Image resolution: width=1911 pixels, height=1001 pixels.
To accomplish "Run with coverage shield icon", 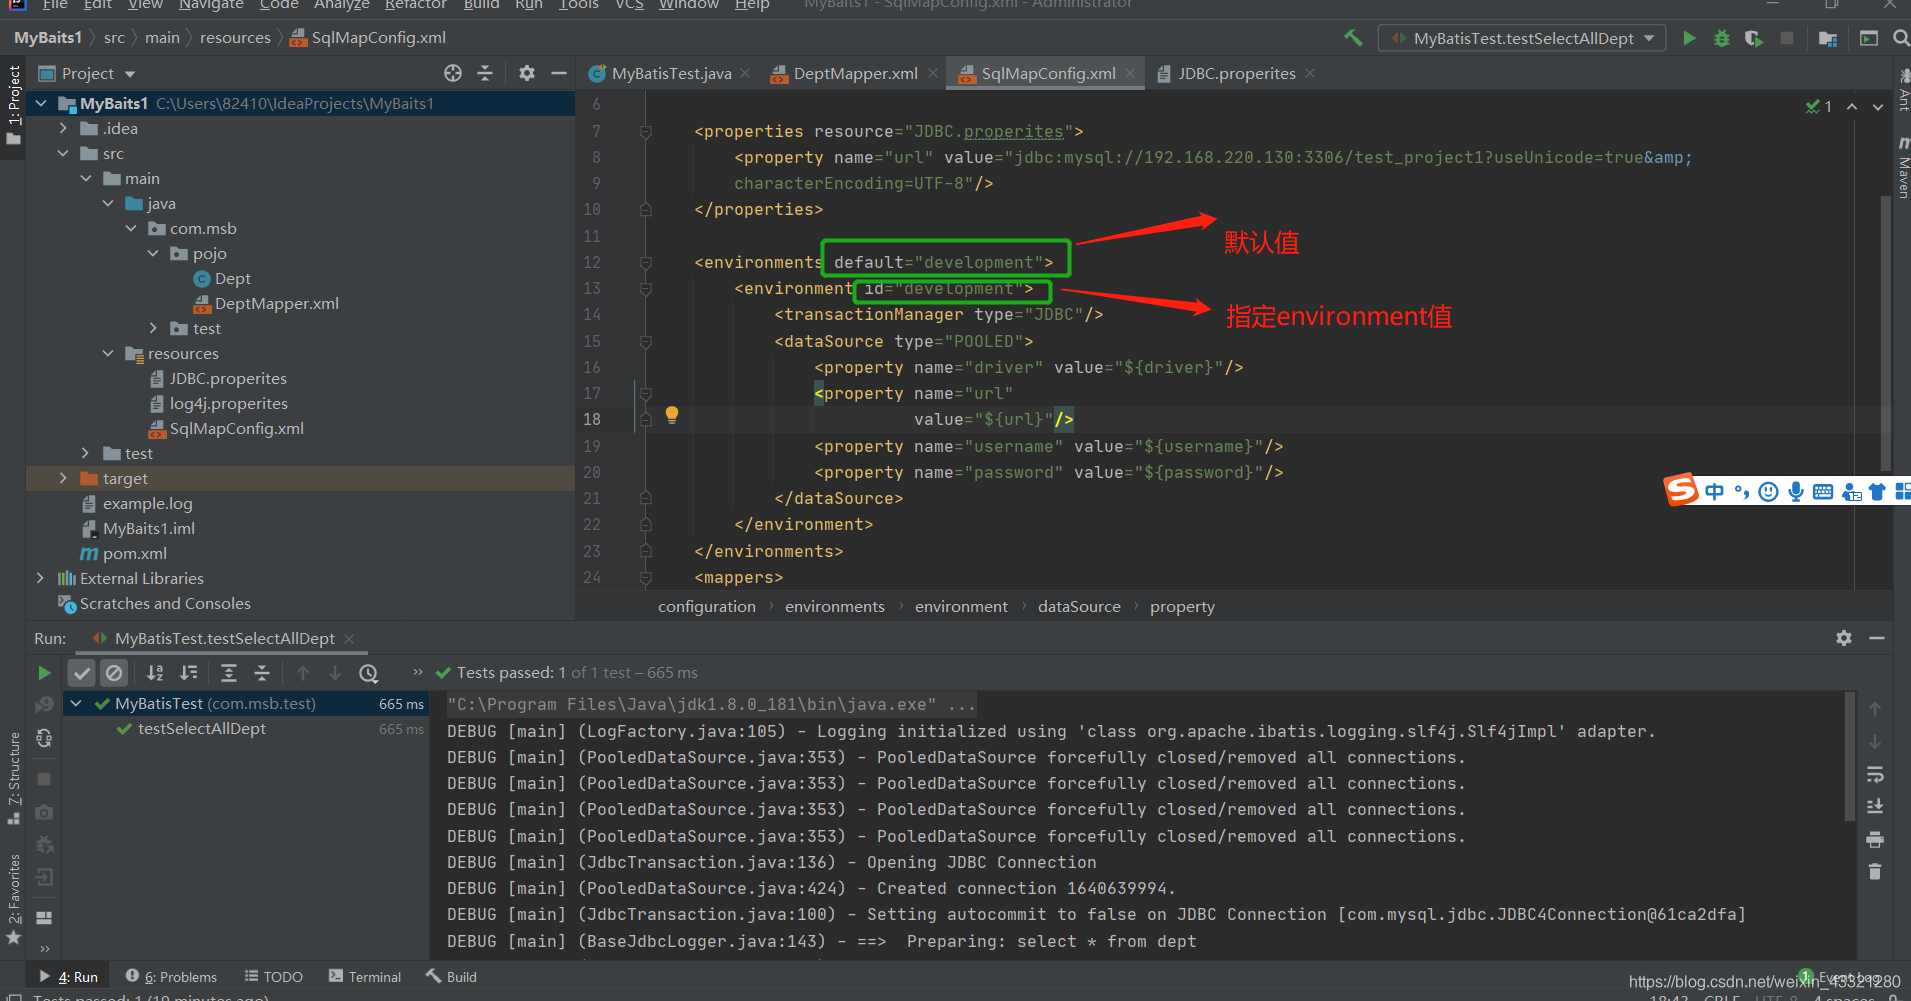I will point(1753,38).
